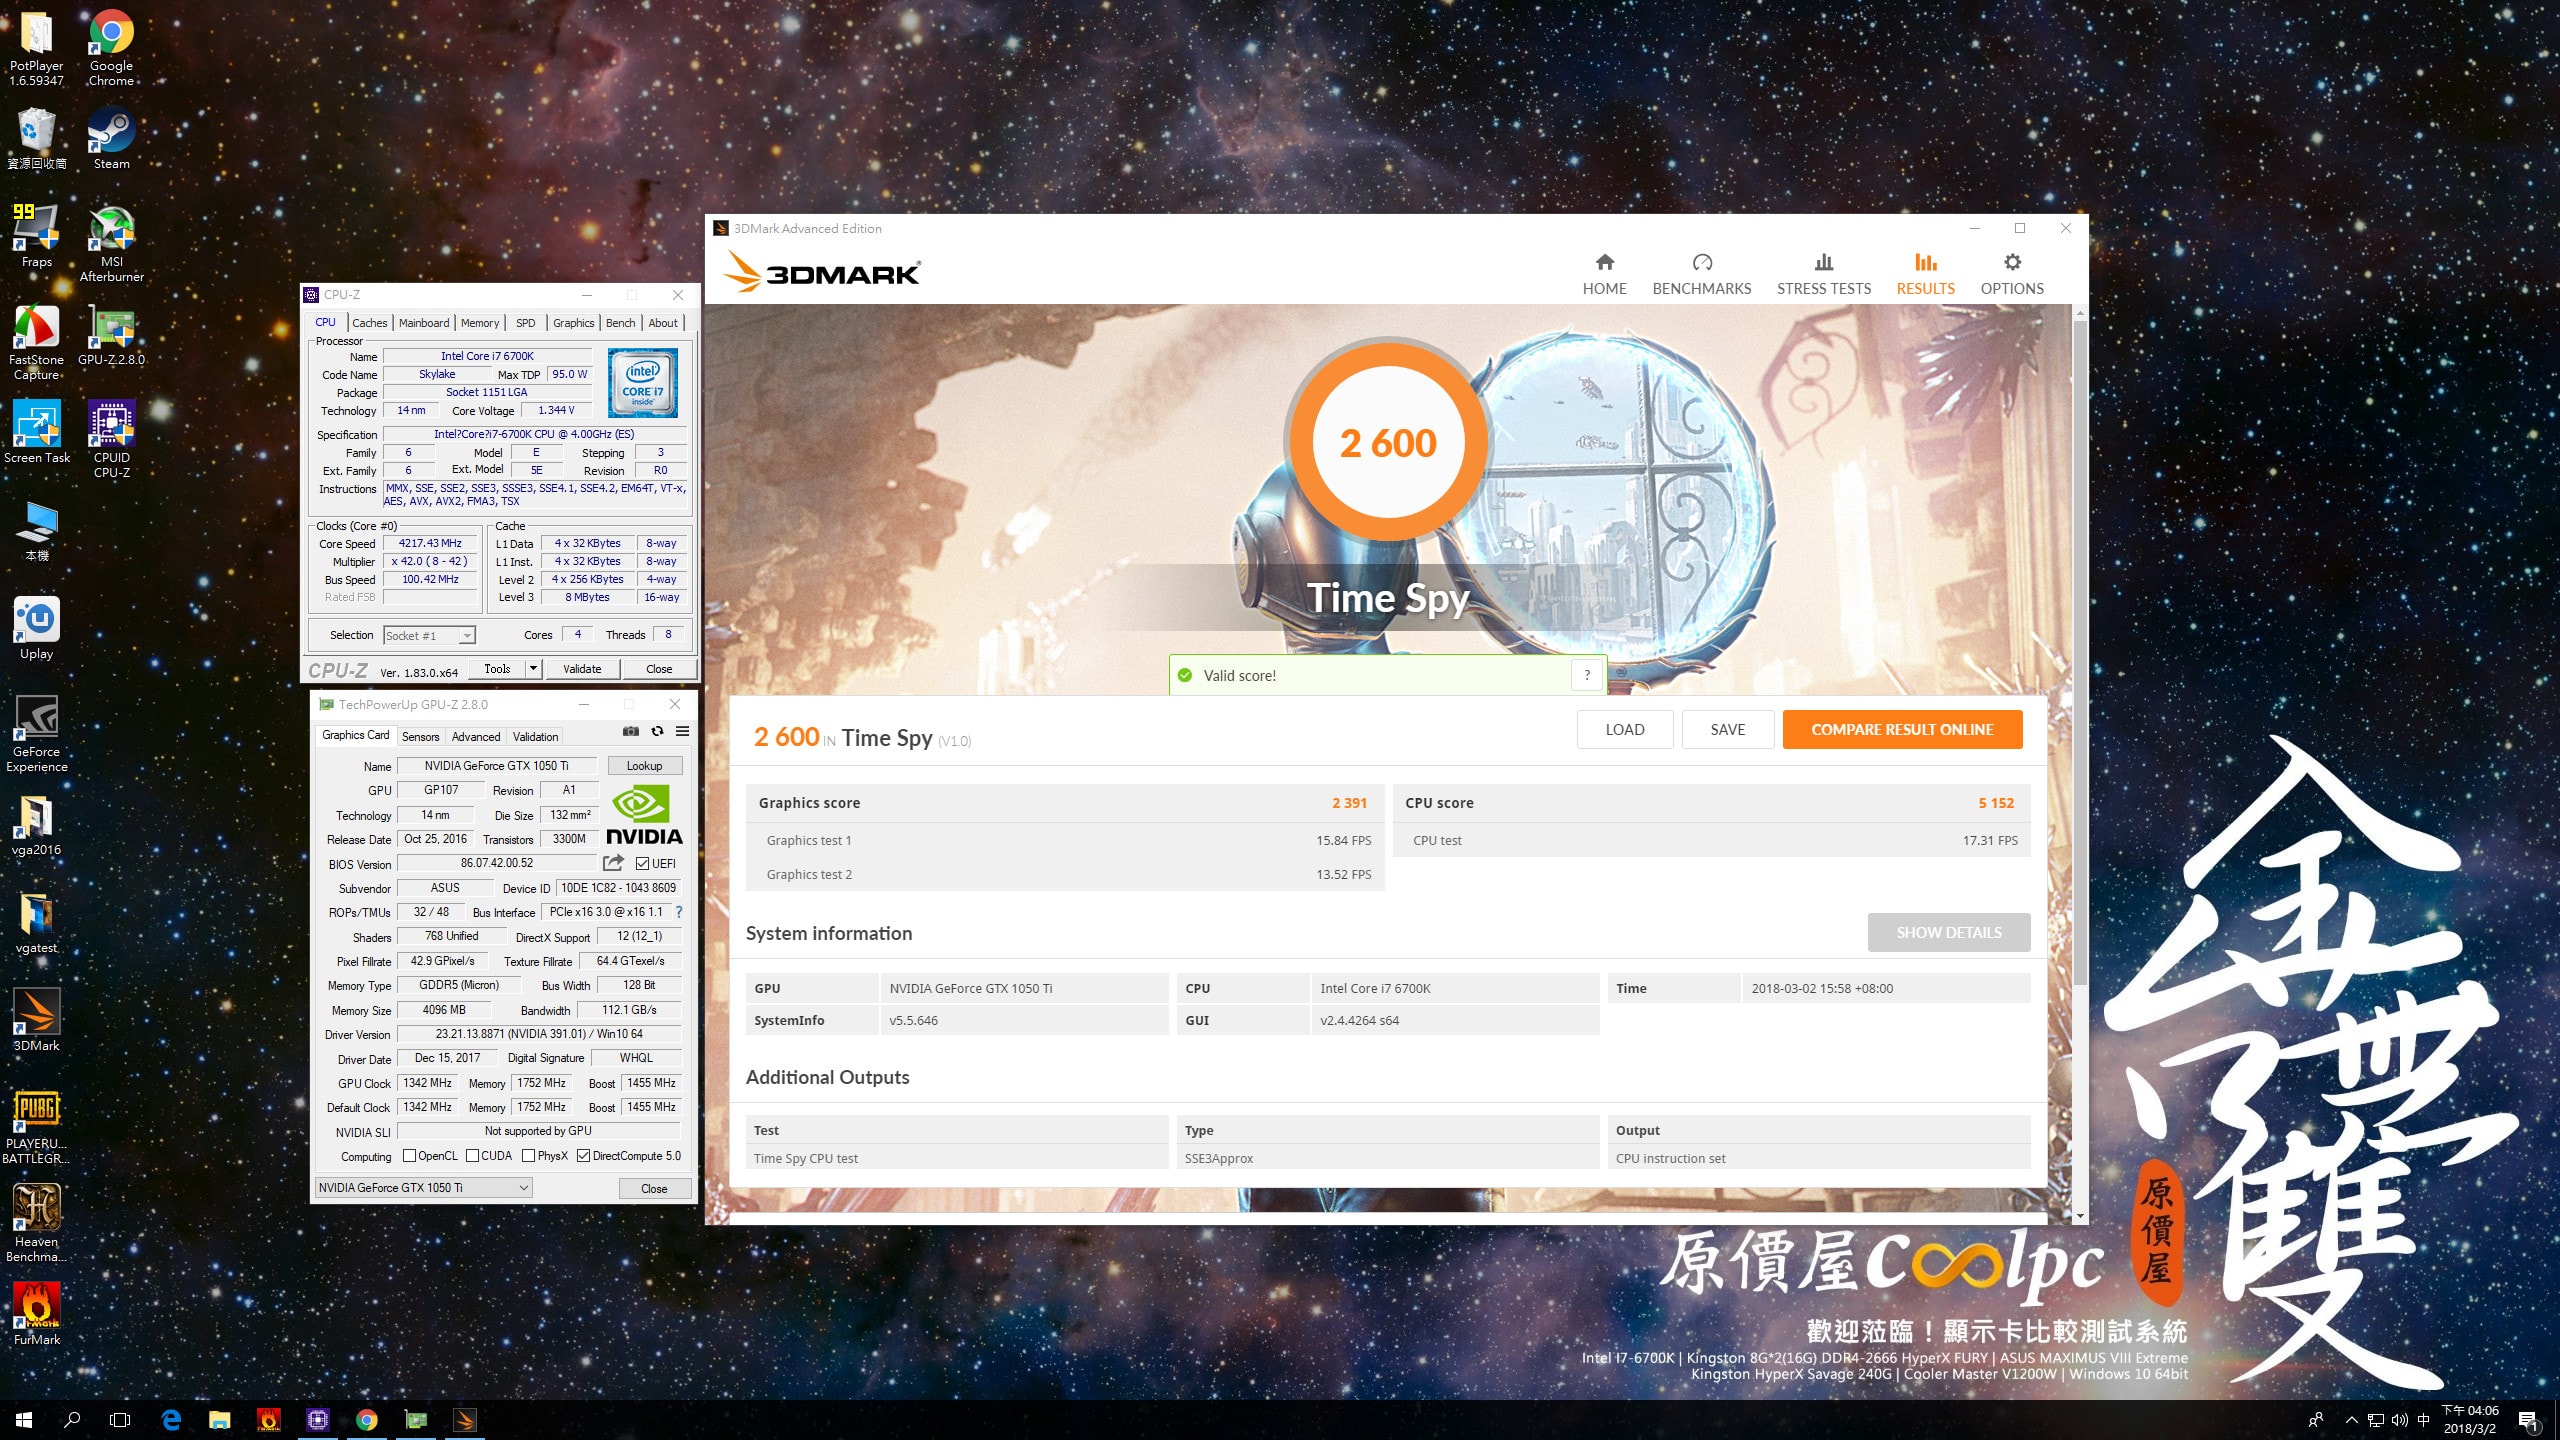Click the Edge icon in the taskbar

[171, 1420]
